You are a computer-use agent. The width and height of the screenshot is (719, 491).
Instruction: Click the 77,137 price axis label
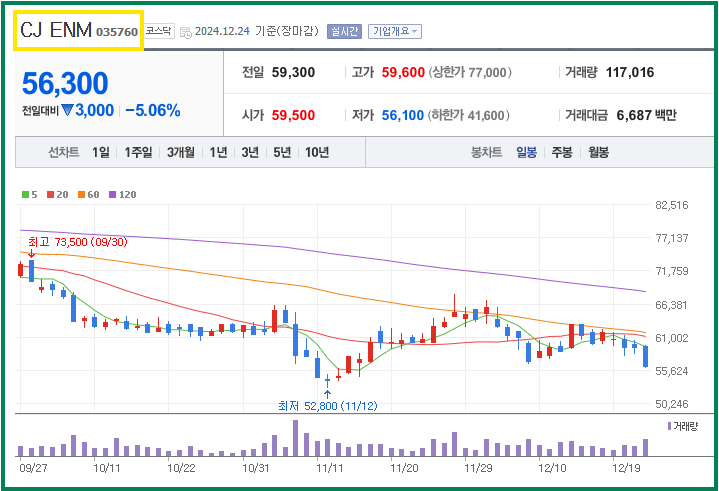click(672, 238)
